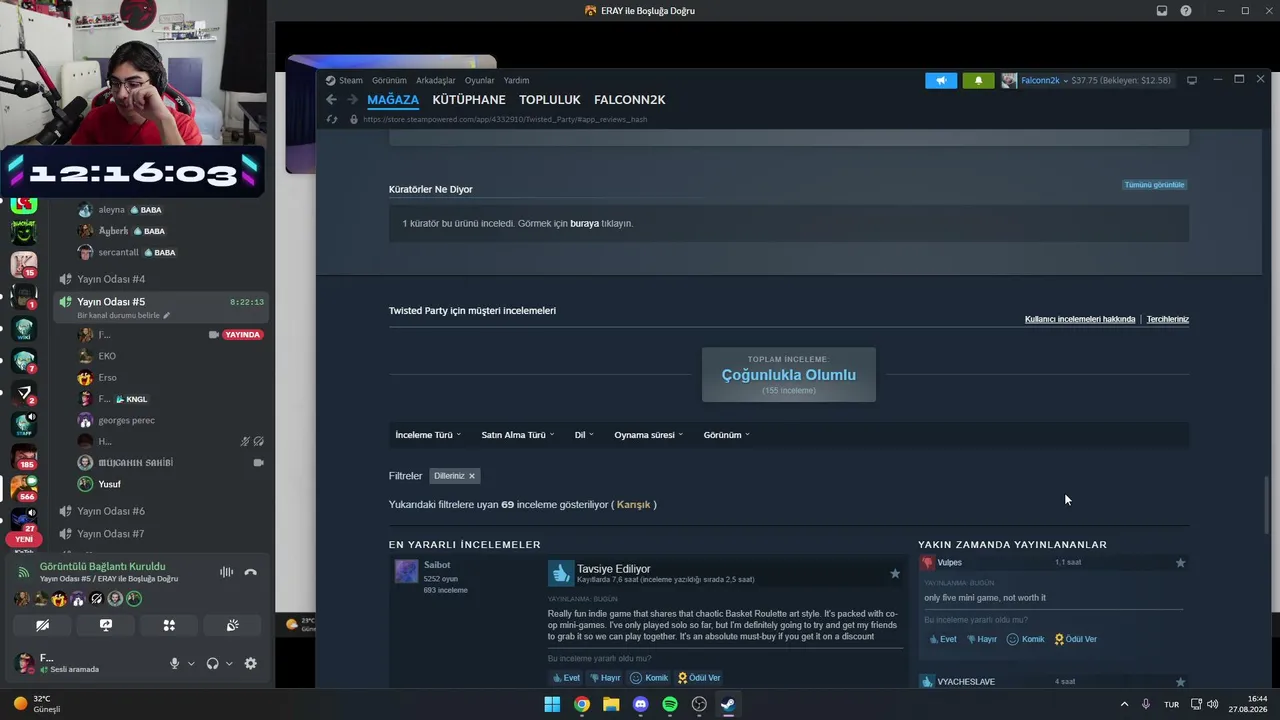Viewport: 1280px width, 720px height.
Task: Mute the Discord microphone
Action: coord(174,663)
